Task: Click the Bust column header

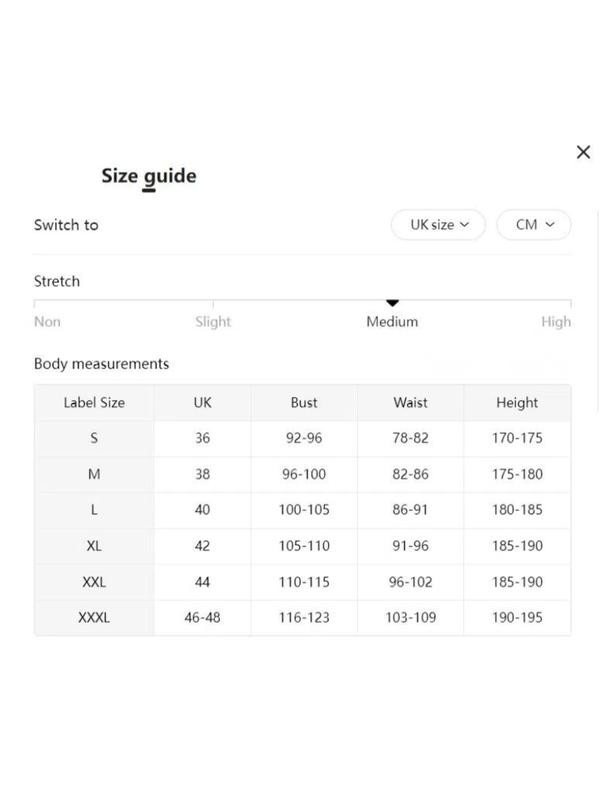Action: (304, 403)
